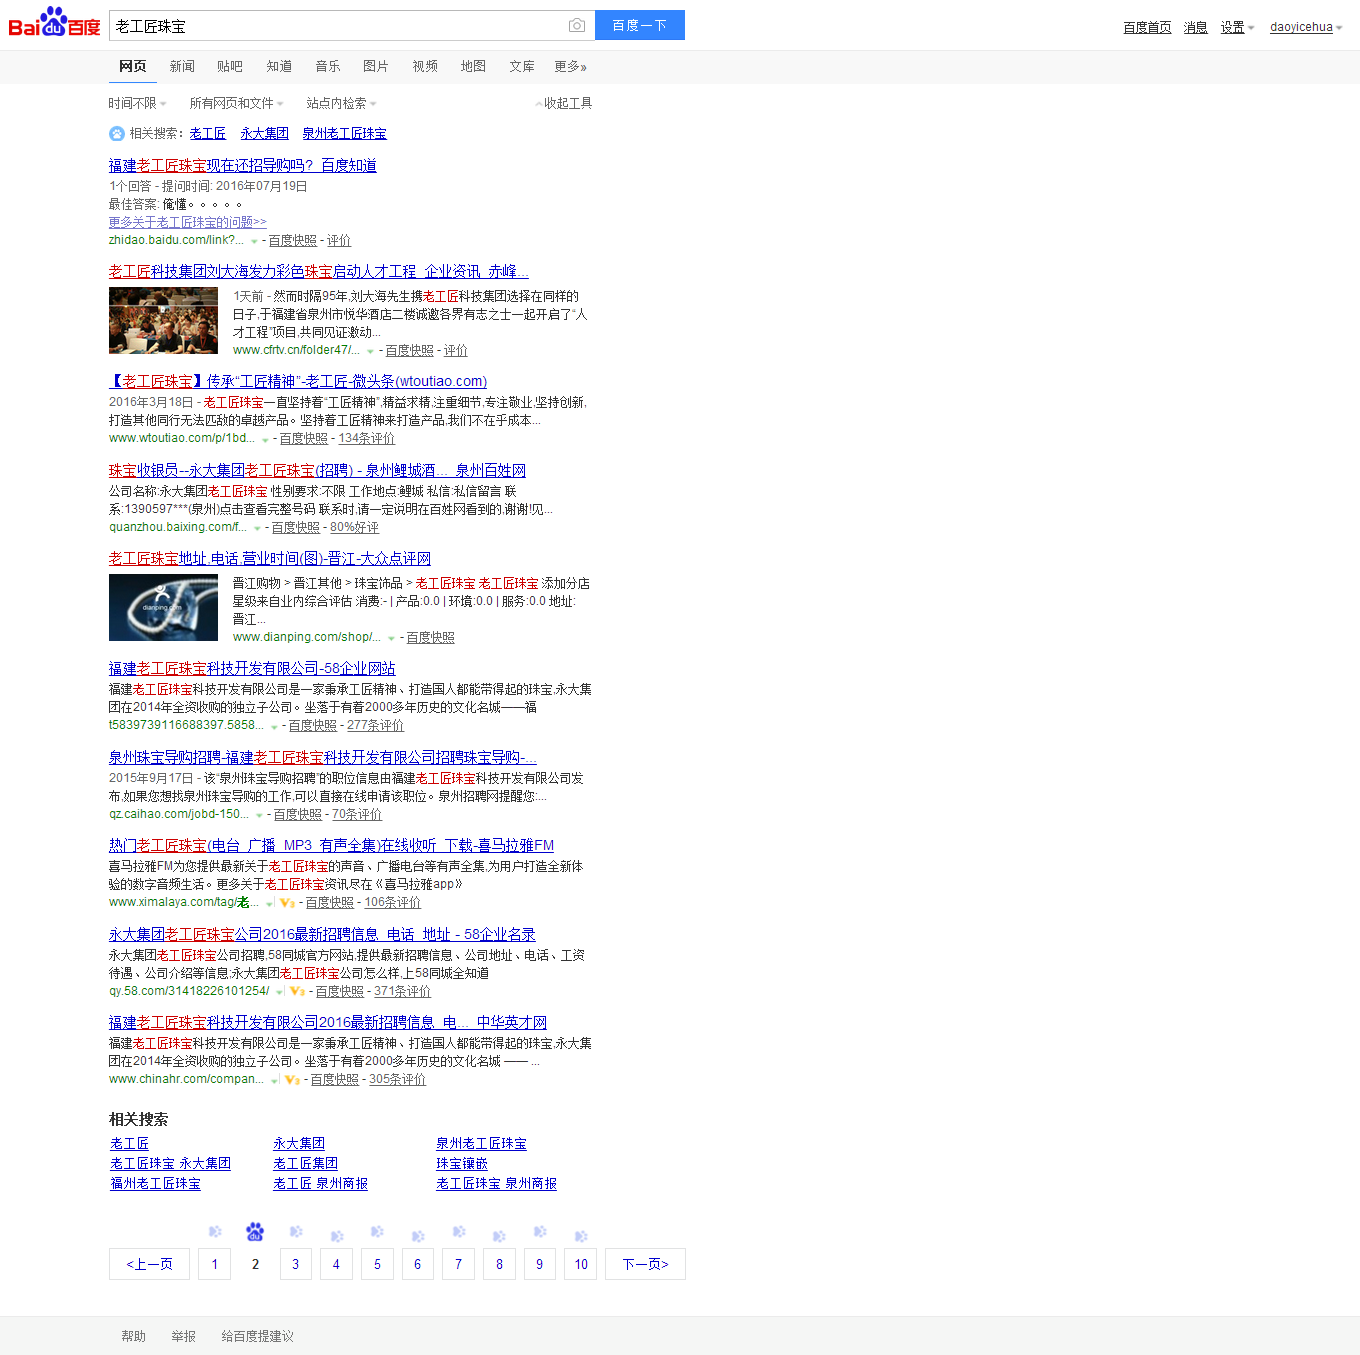Open result 福建老工匠珠宝现在还招导购吗
Image resolution: width=1360 pixels, height=1355 pixels.
click(x=243, y=166)
